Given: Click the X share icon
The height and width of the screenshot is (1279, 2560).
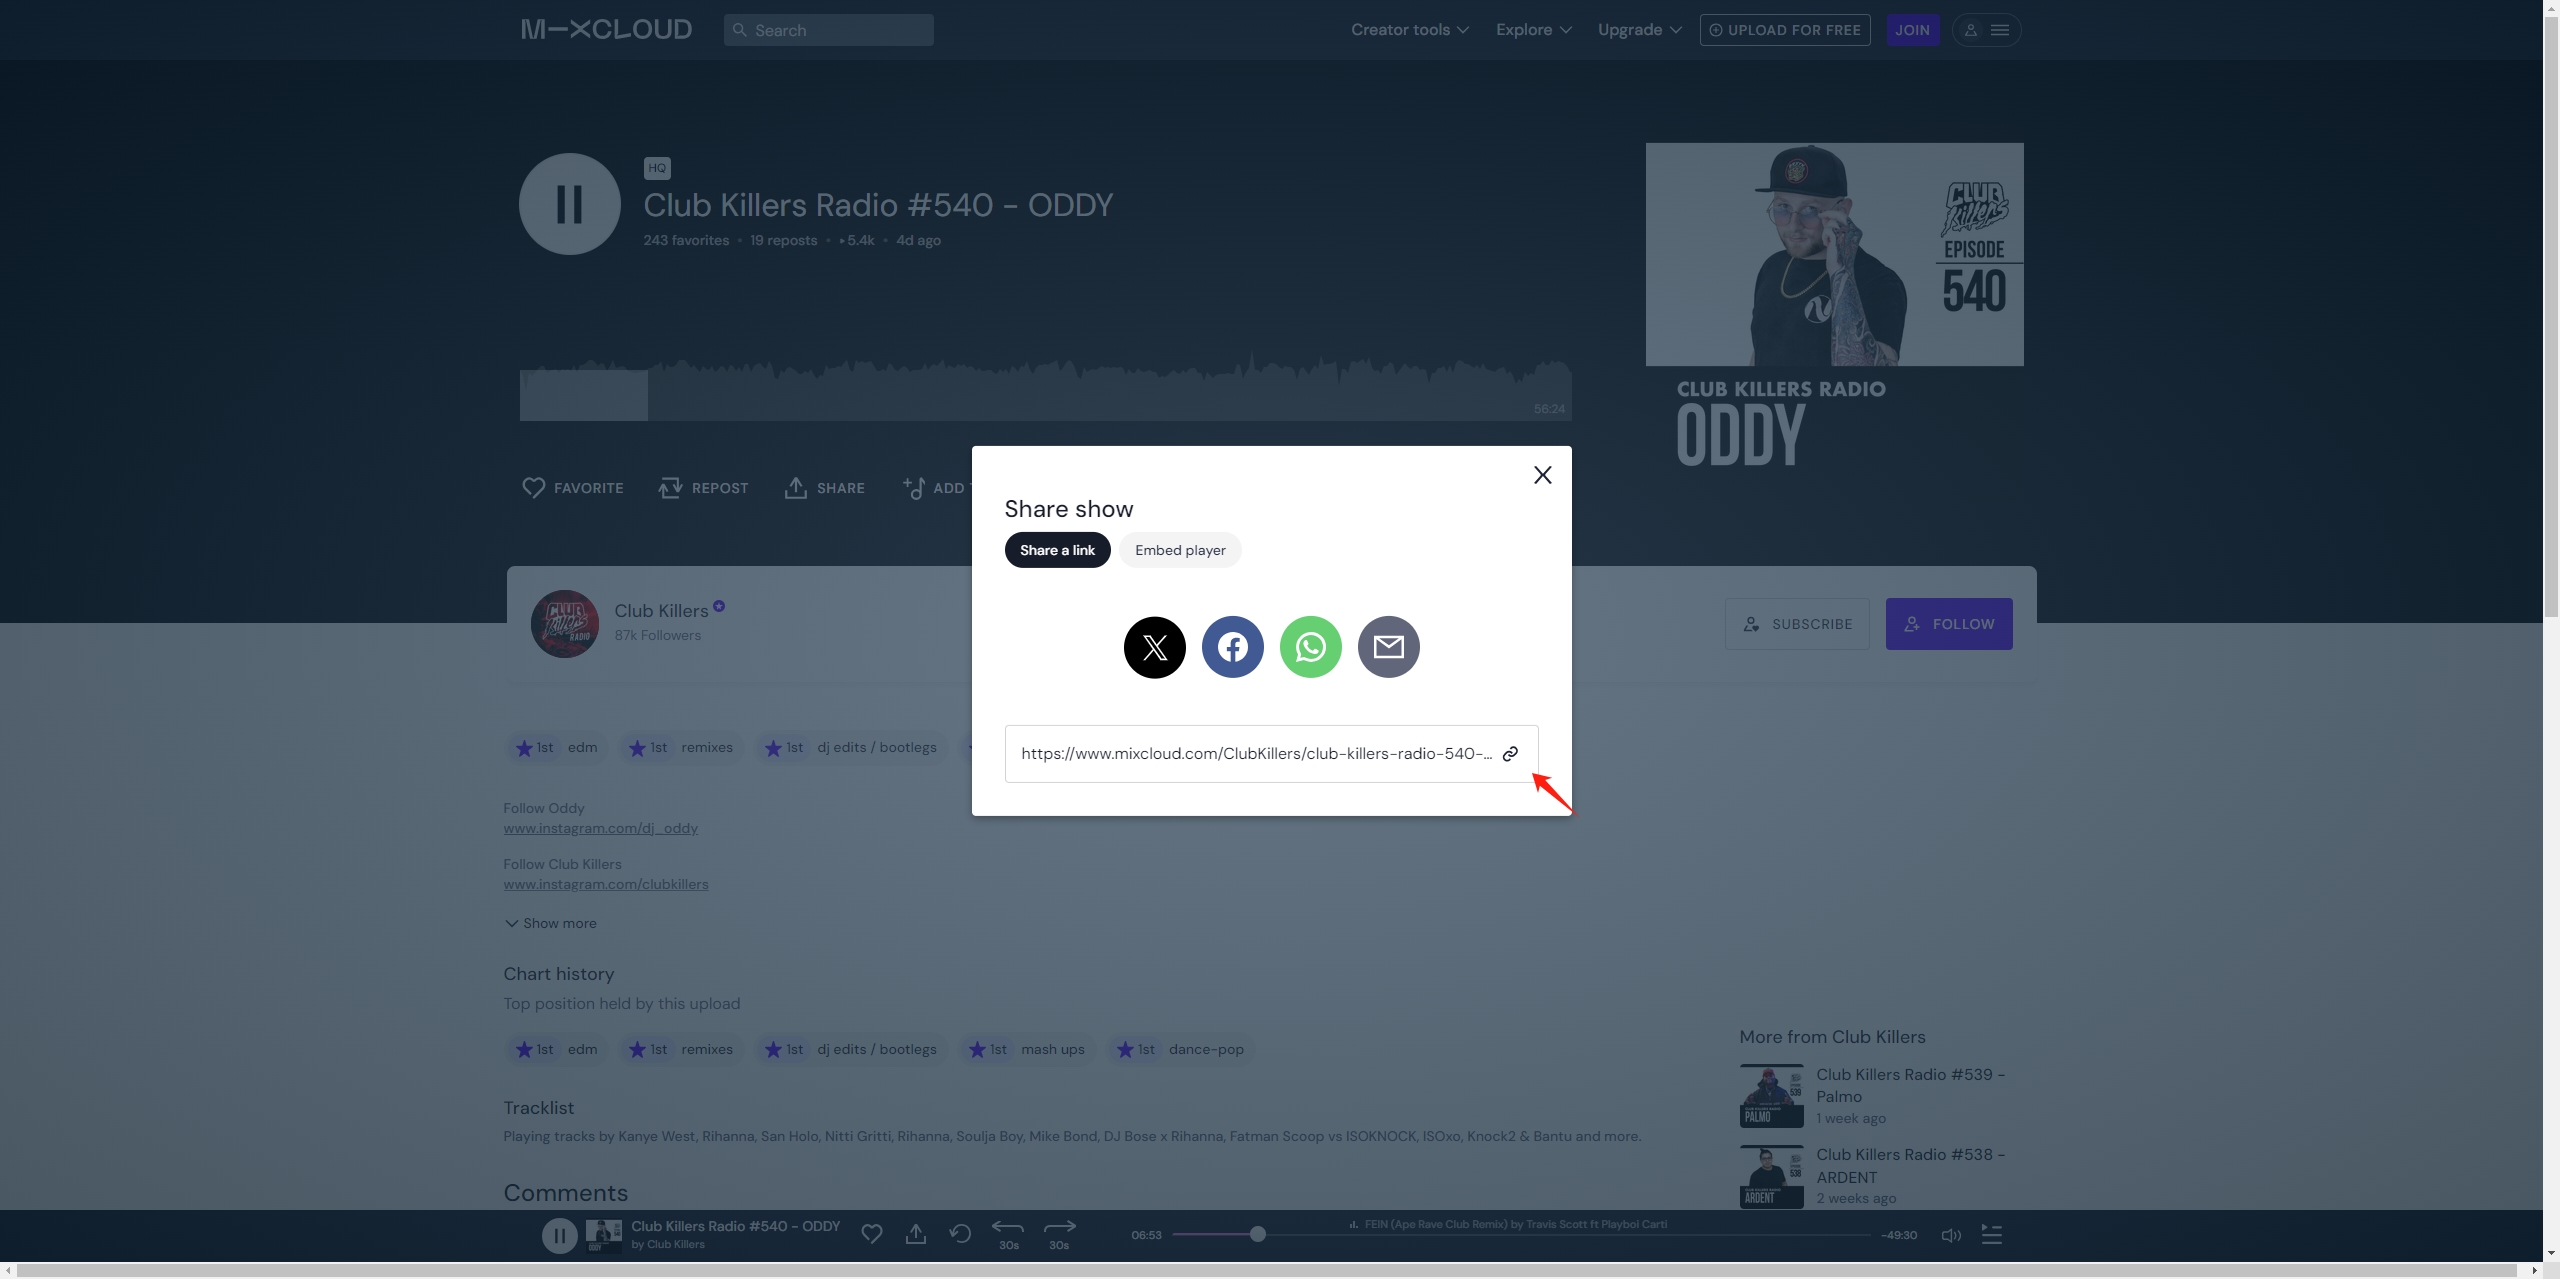Looking at the screenshot, I should (x=1153, y=647).
